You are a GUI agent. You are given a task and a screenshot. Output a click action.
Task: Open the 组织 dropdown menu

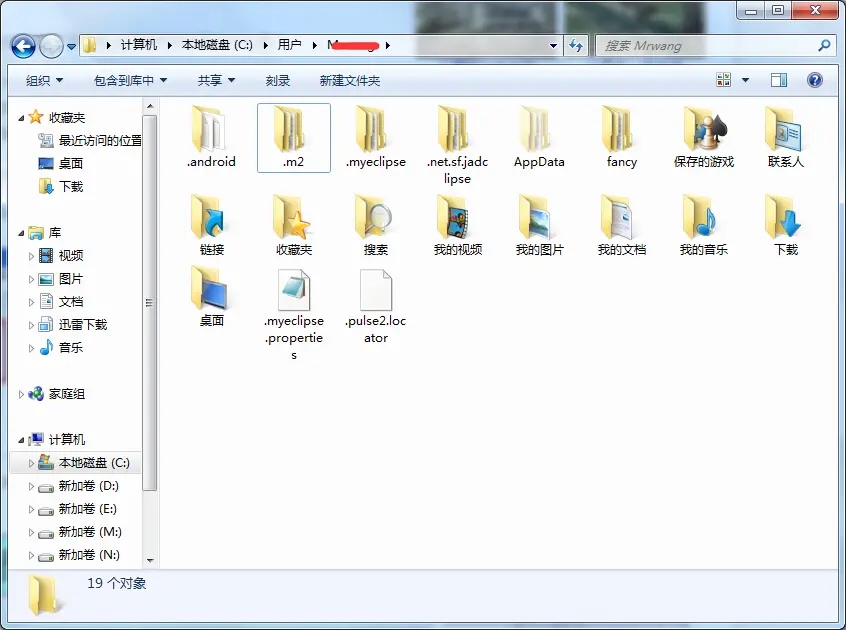click(x=42, y=79)
